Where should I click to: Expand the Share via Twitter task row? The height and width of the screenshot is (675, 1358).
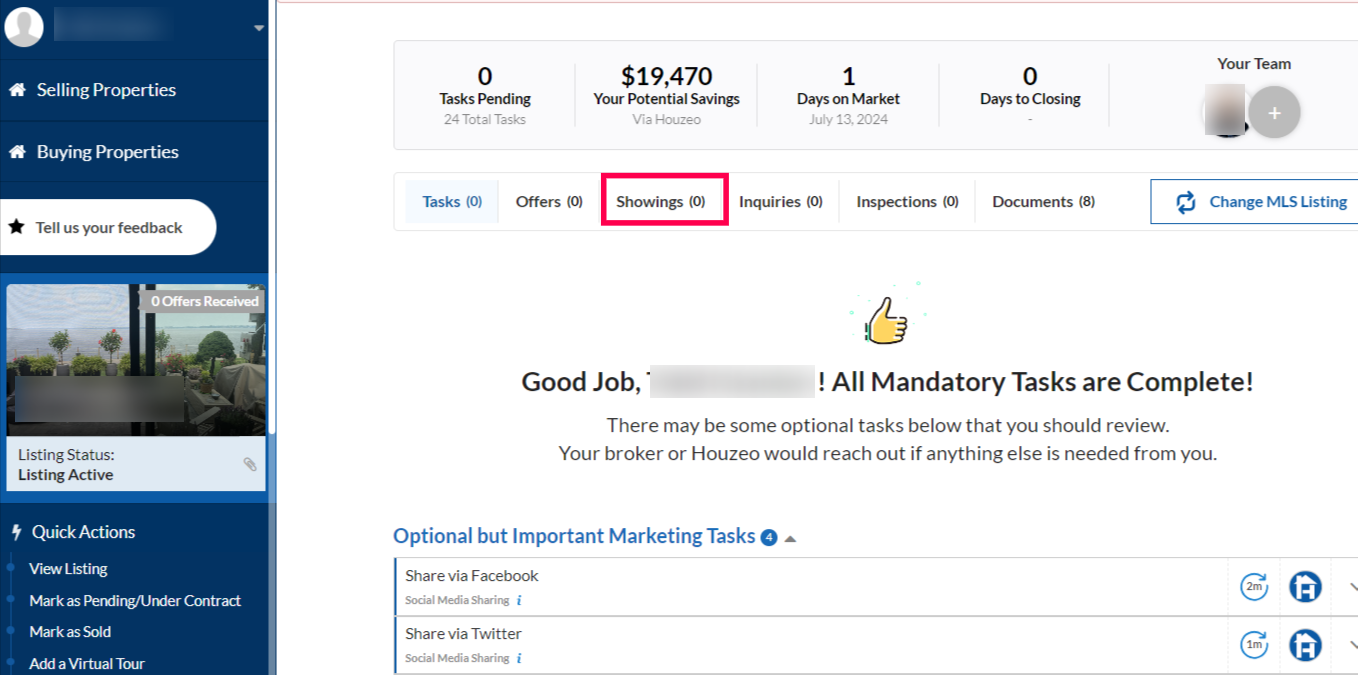1352,645
